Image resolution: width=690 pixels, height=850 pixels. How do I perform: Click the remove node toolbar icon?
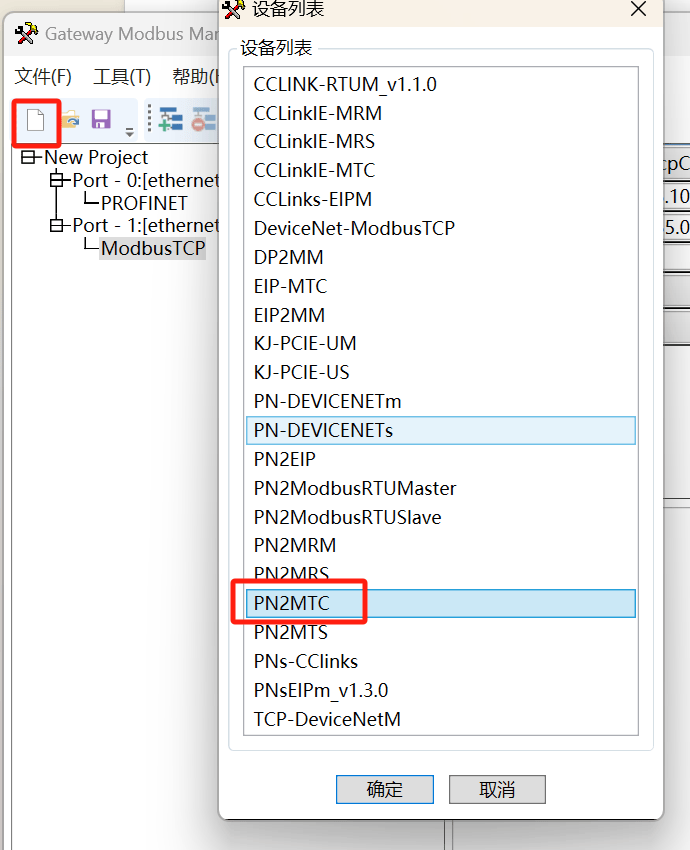click(x=204, y=119)
